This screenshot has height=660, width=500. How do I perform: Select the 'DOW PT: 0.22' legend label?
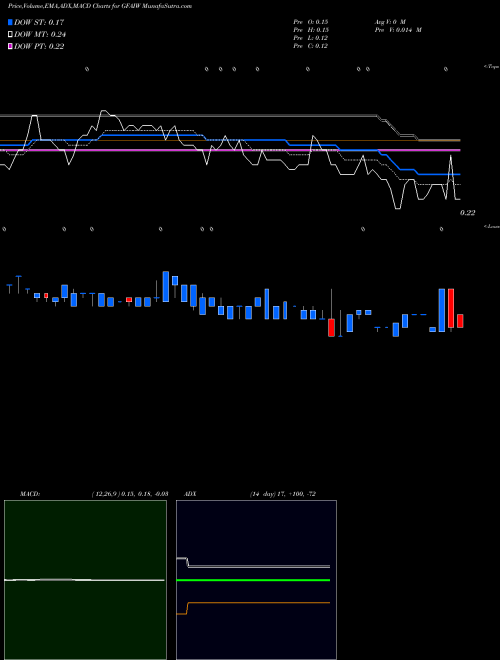coord(39,47)
